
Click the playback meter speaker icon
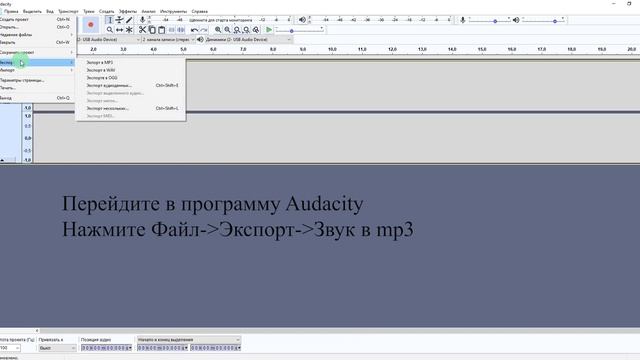coord(302,20)
